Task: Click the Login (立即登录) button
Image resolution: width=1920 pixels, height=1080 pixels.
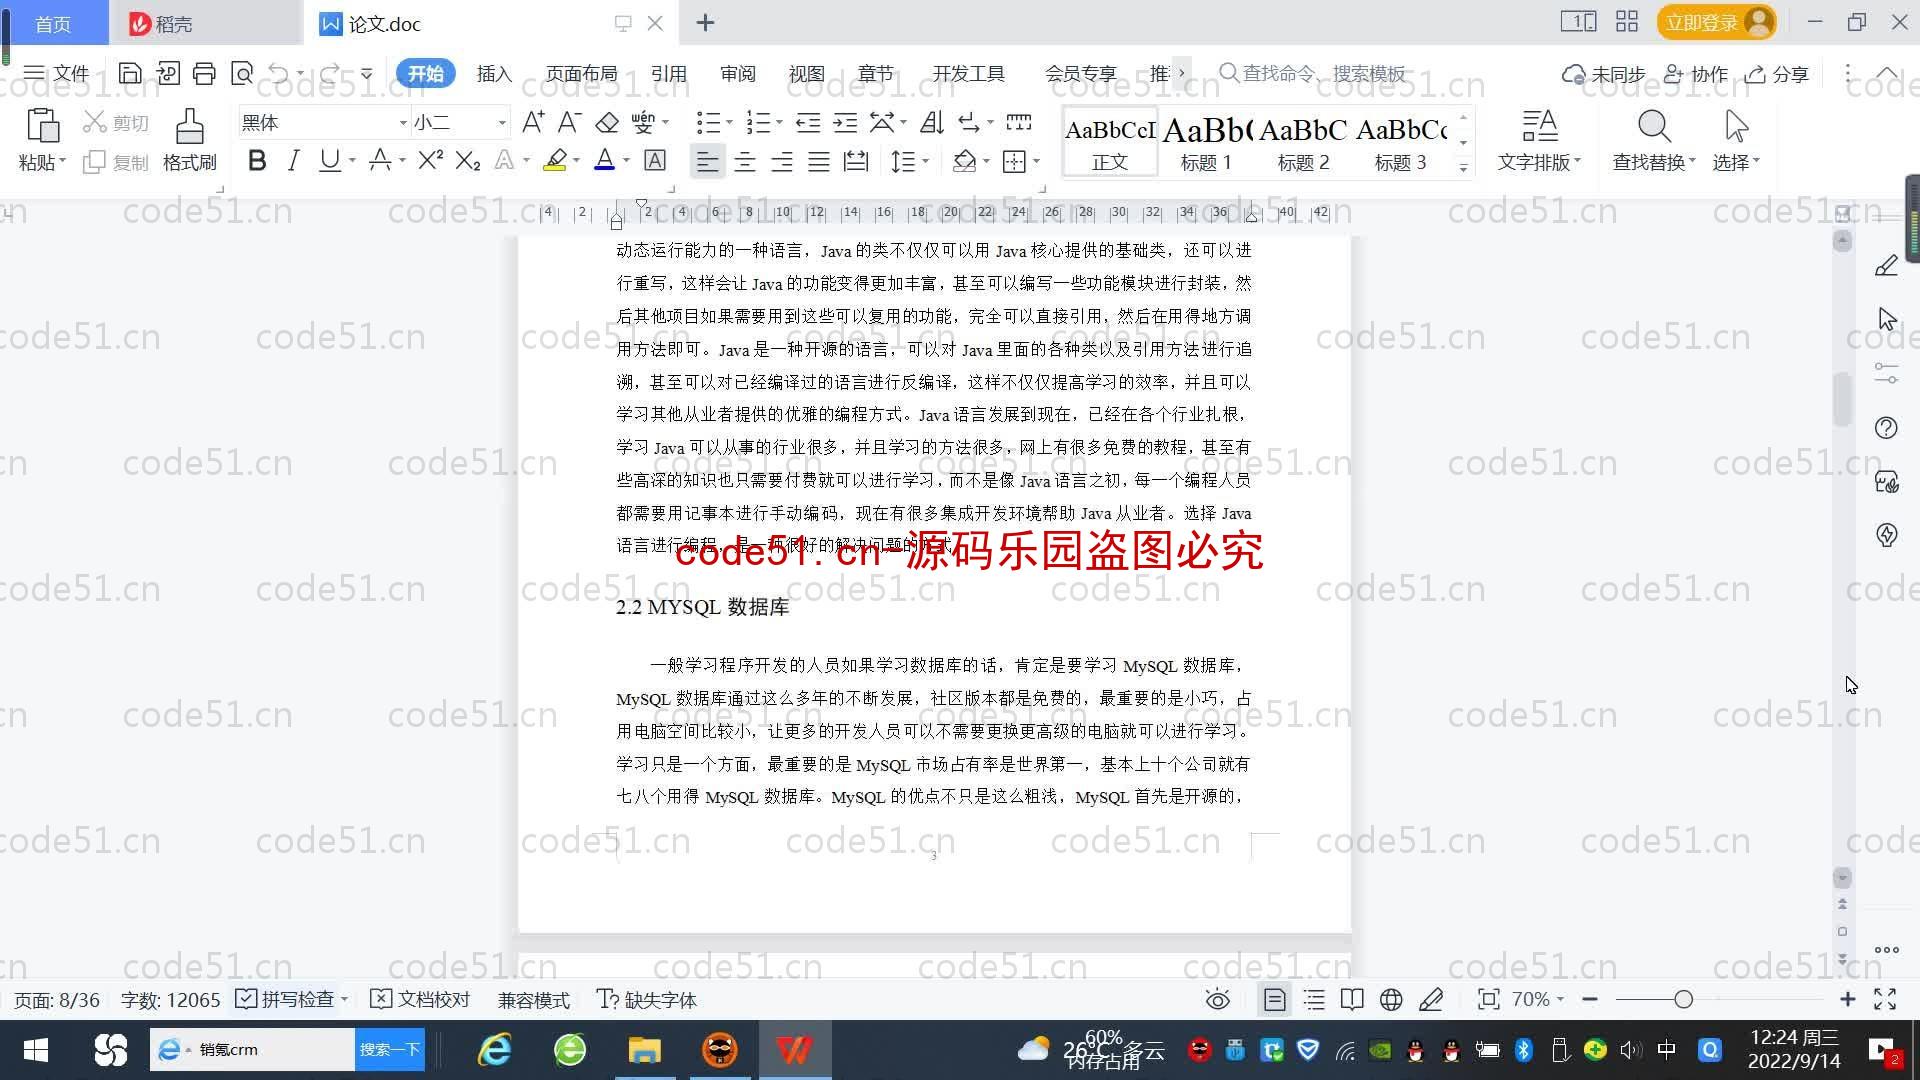Action: coord(1716,22)
